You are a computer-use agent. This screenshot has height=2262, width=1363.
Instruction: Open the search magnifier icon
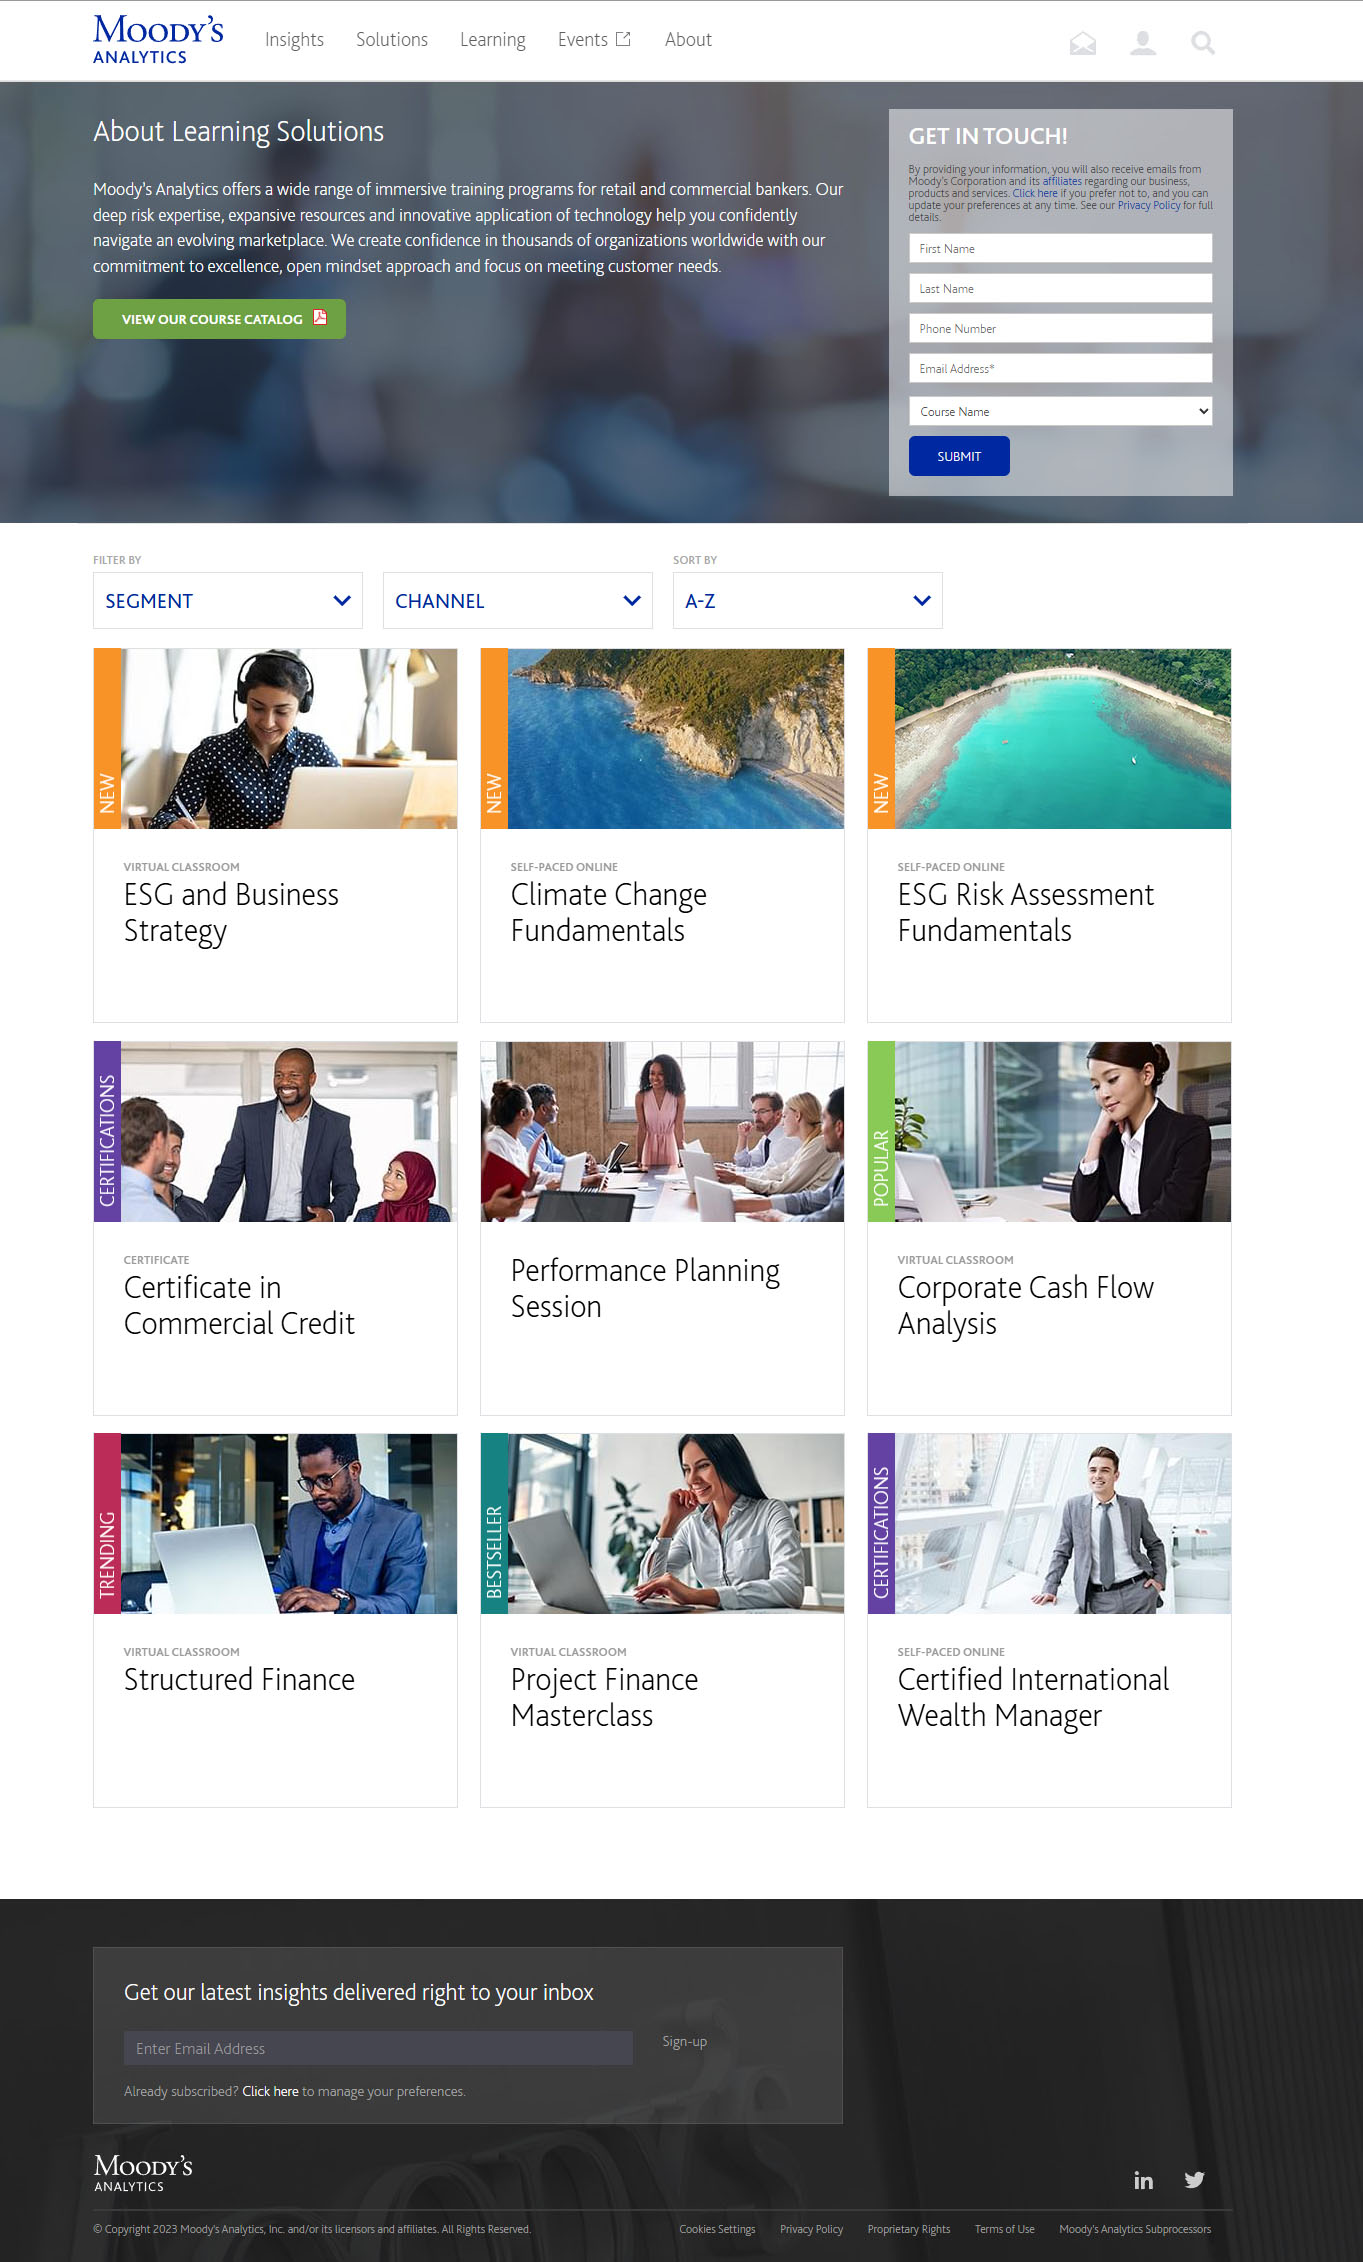[x=1203, y=43]
